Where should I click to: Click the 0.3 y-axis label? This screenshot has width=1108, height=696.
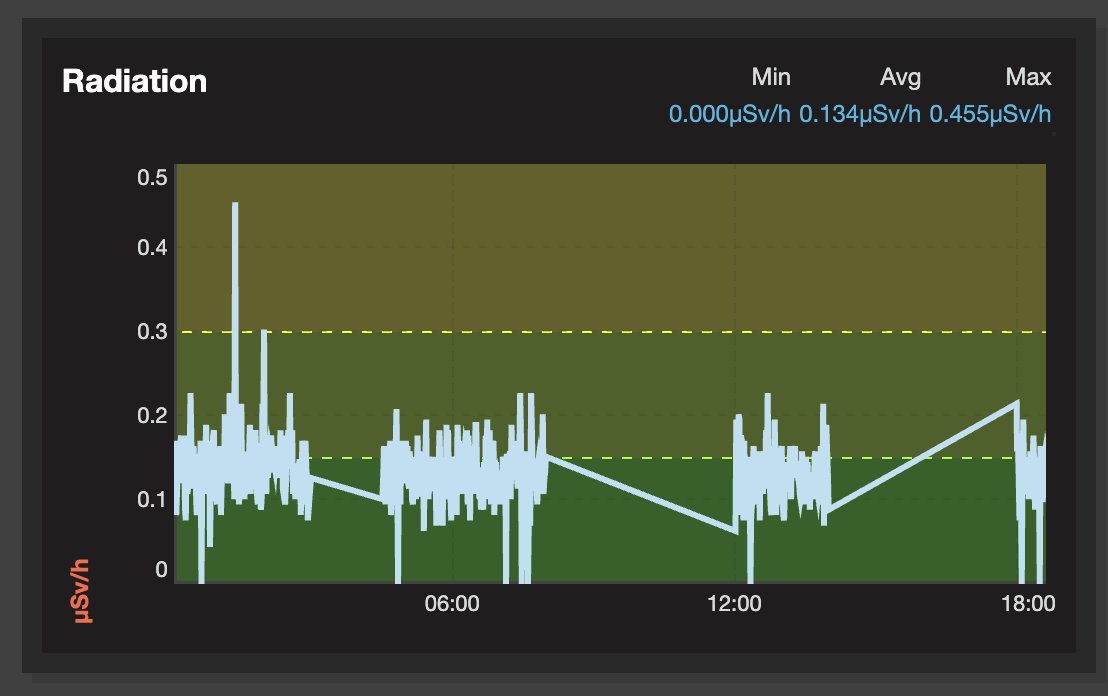click(x=152, y=331)
